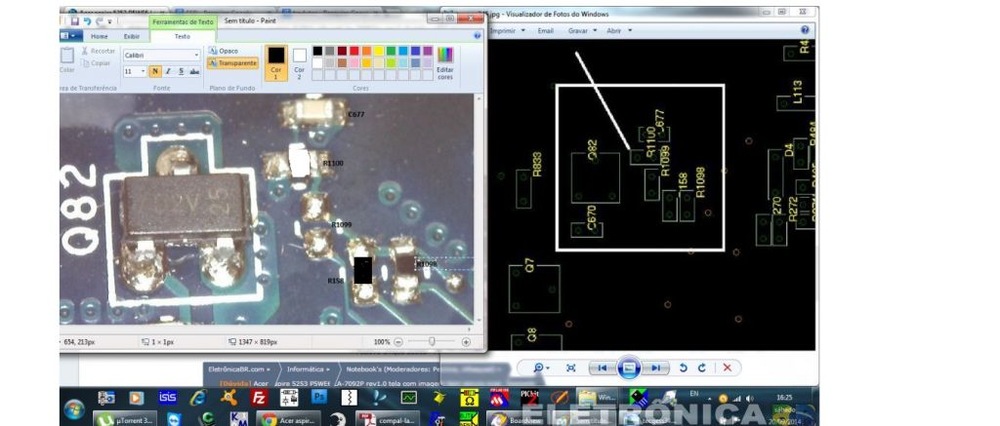
Task: Switch to the Home ribbon tab
Action: click(x=99, y=36)
